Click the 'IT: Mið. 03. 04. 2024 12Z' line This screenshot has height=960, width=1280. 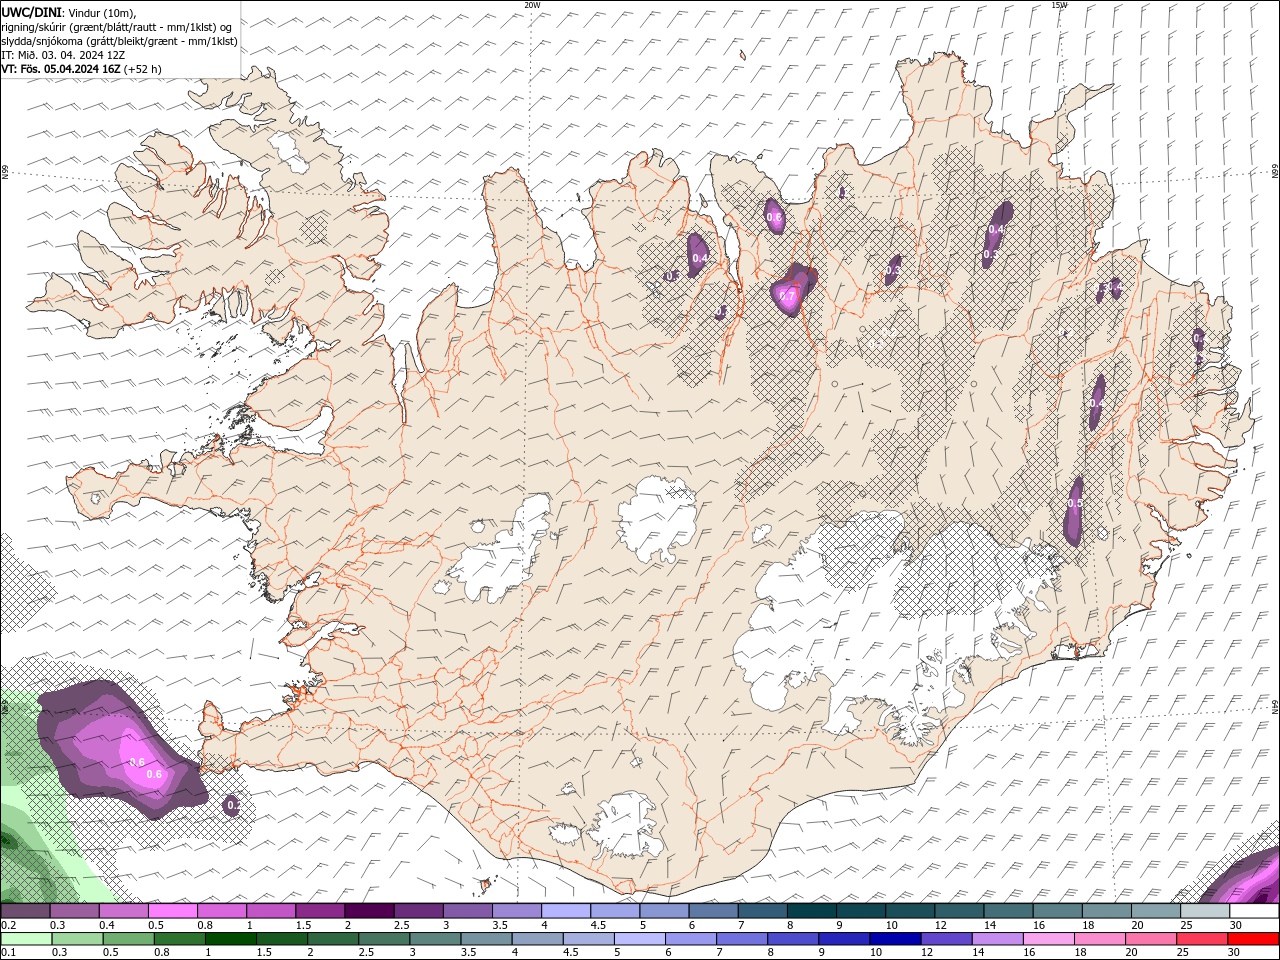point(63,55)
